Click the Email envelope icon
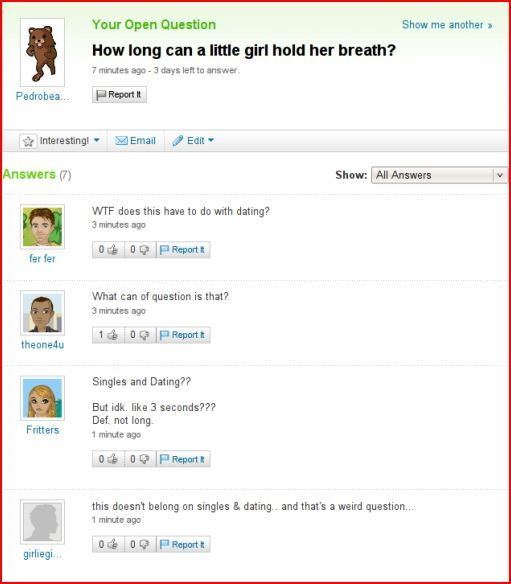The width and height of the screenshot is (511, 584). click(121, 140)
